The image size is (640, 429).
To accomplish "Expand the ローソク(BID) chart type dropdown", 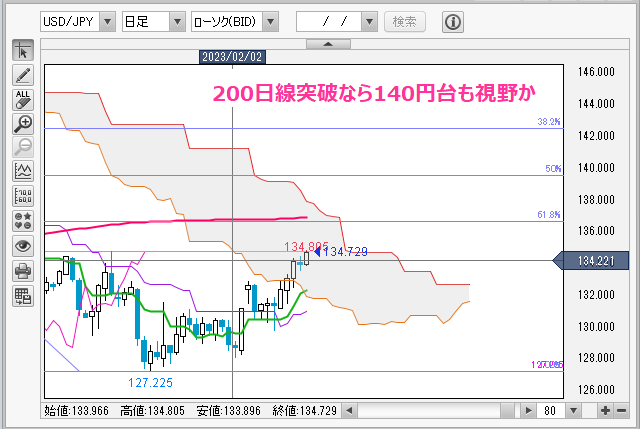I will coord(271,22).
